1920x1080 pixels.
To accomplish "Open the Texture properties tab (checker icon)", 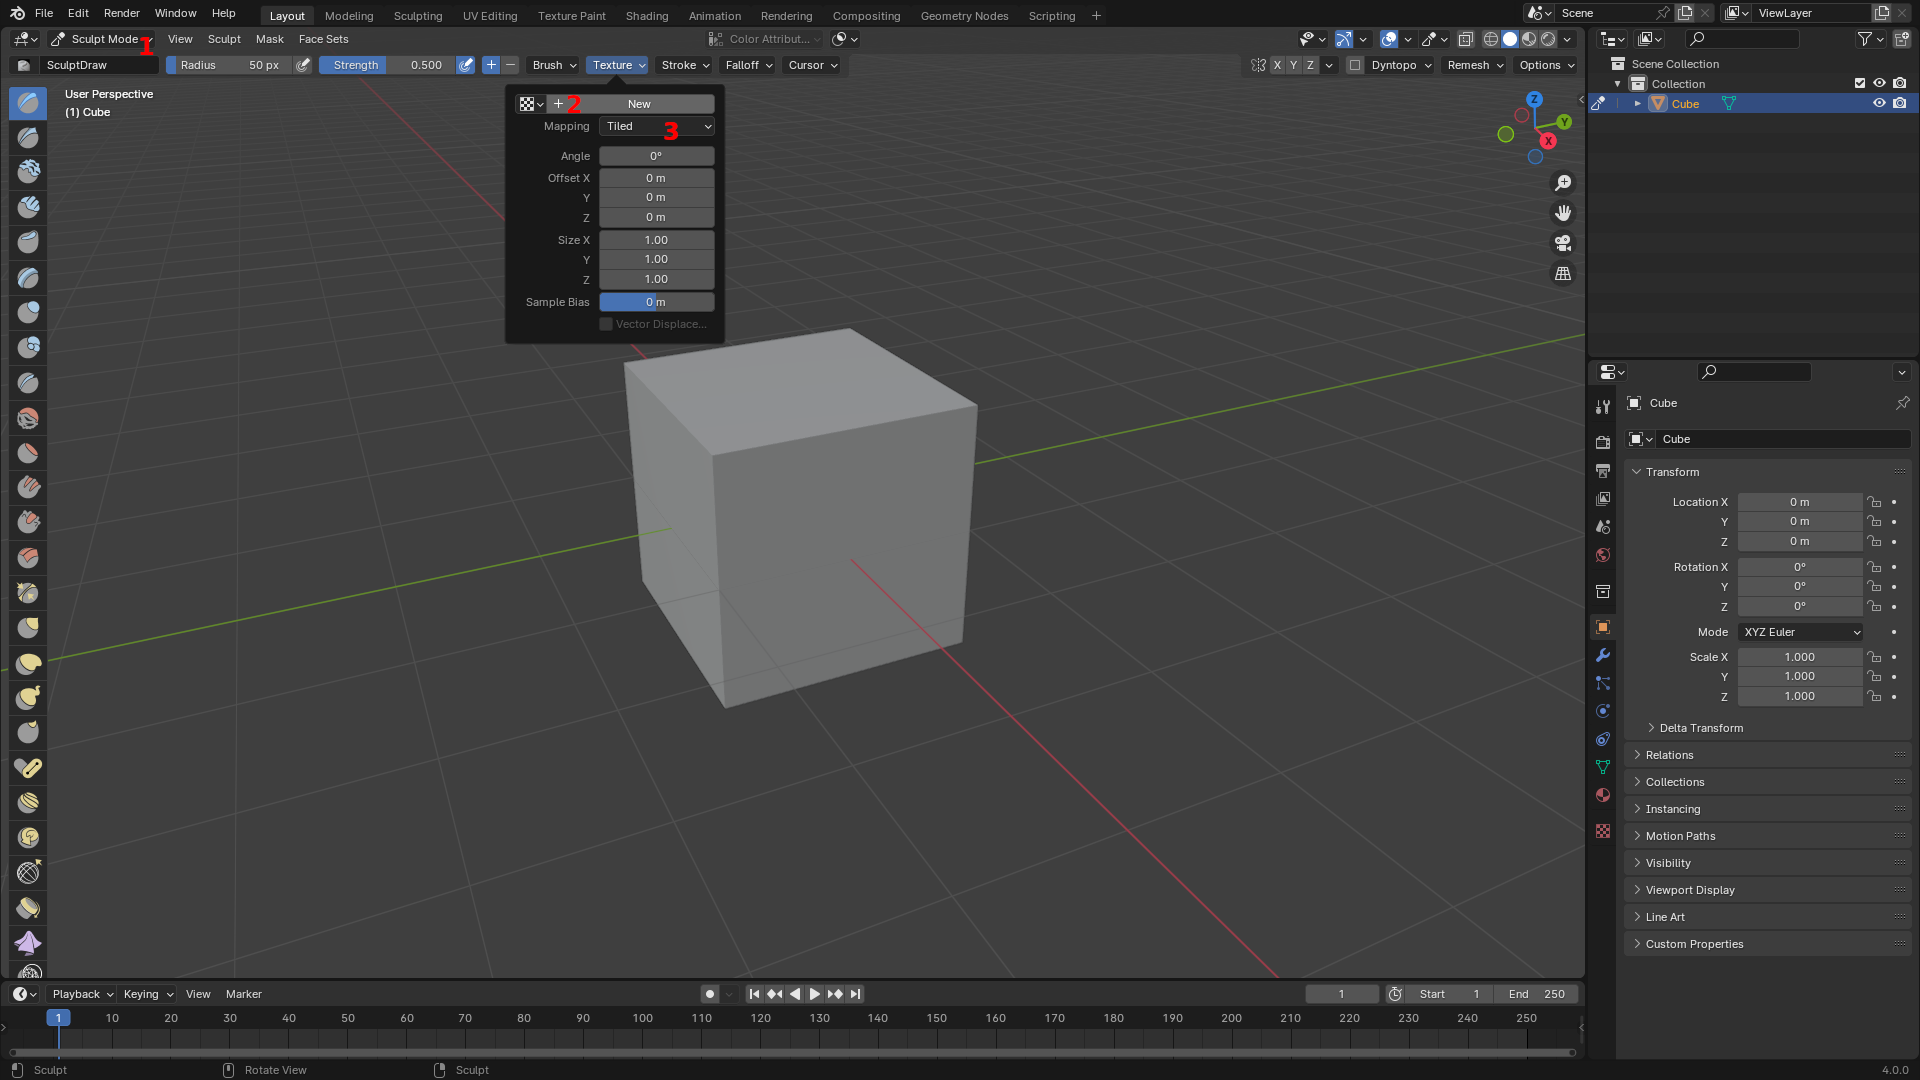I will [1603, 831].
